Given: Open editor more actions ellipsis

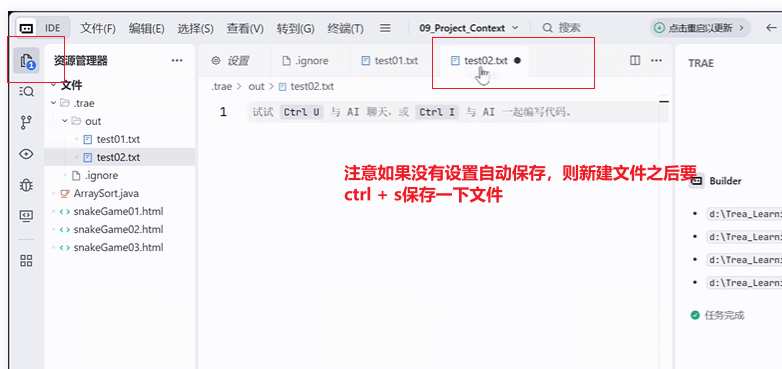Looking at the screenshot, I should click(656, 60).
